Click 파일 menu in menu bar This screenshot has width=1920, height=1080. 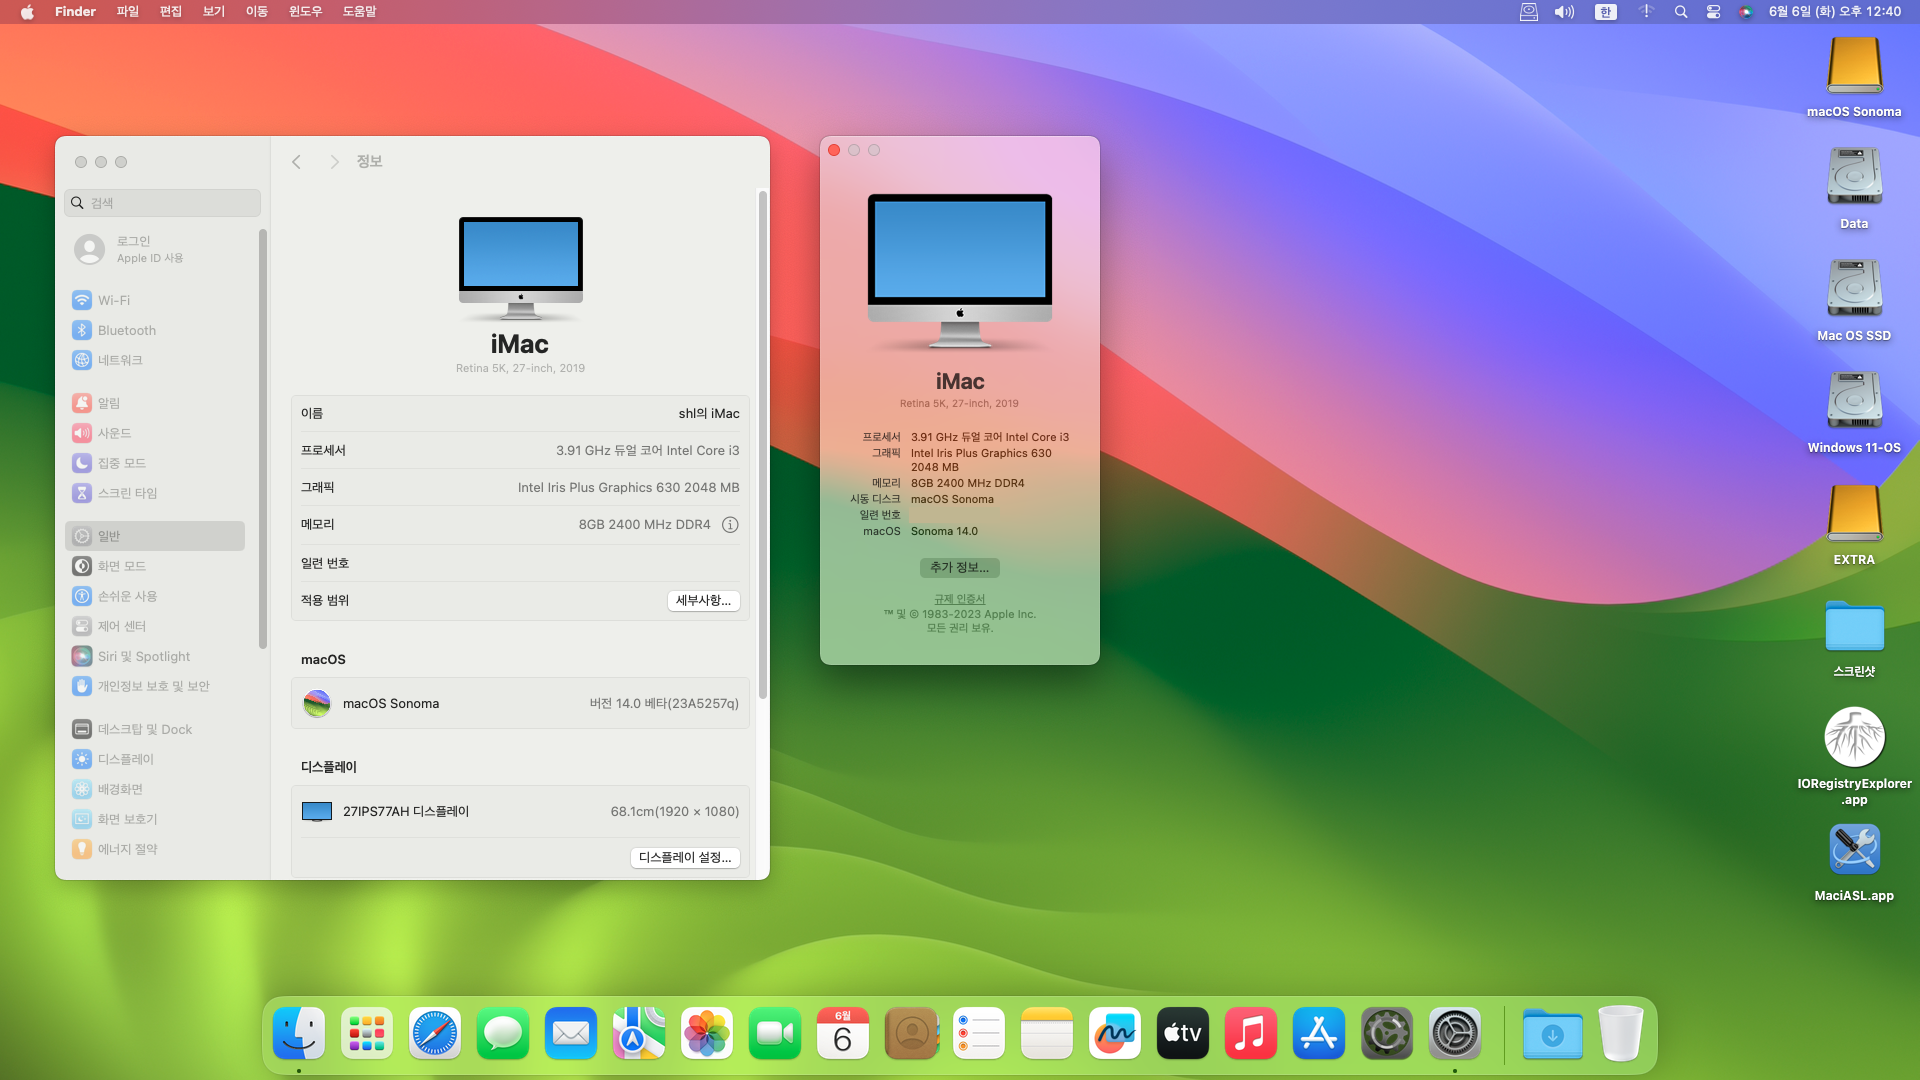[128, 12]
